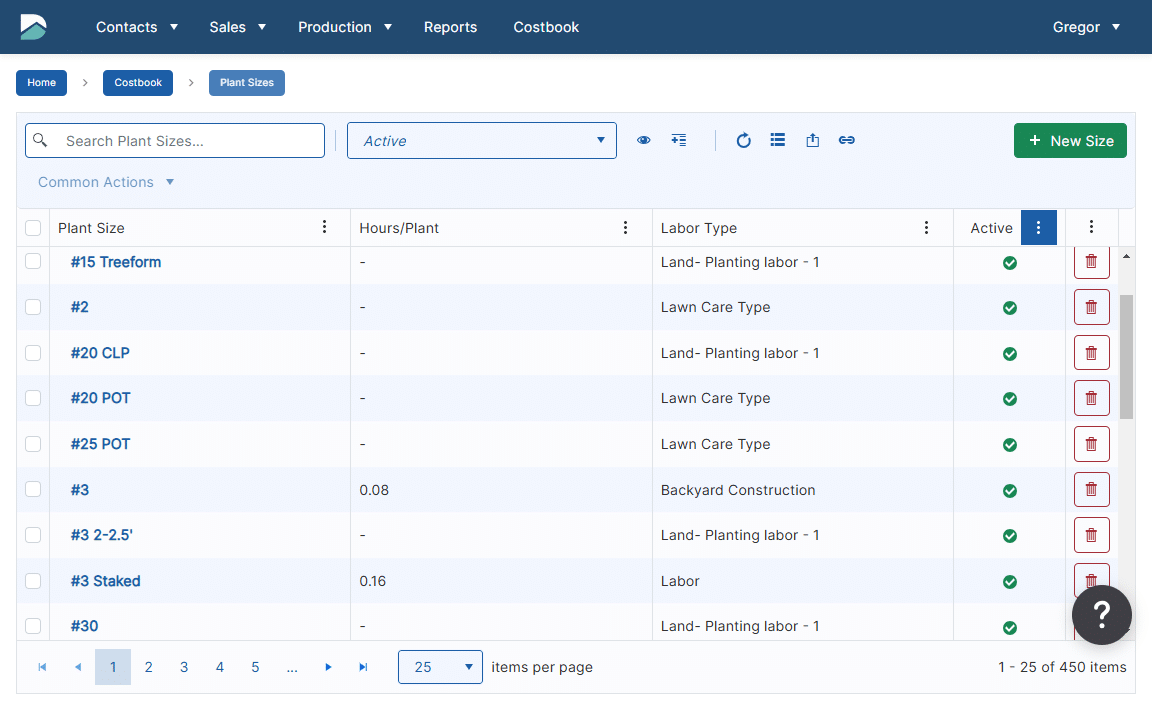
Task: Go to the Reports menu item
Action: point(450,27)
